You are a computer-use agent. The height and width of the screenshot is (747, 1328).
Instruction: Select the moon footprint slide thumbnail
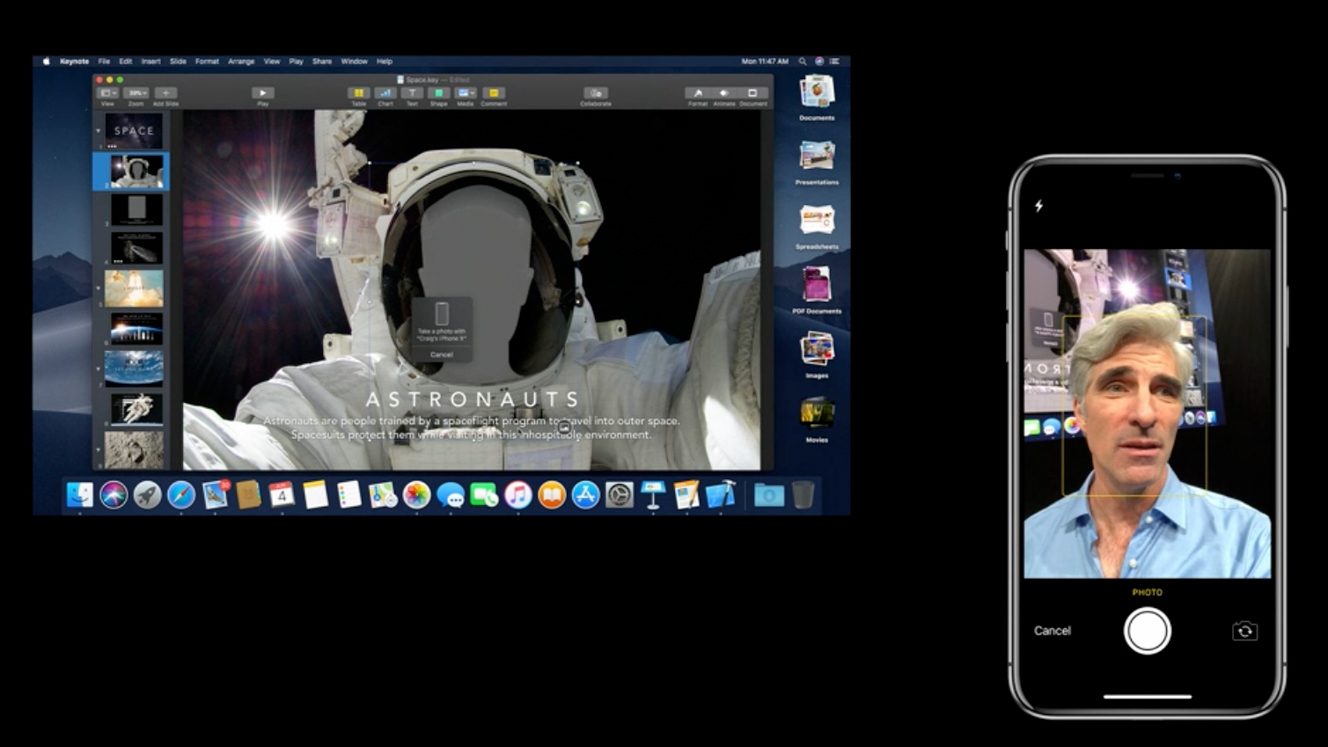134,448
